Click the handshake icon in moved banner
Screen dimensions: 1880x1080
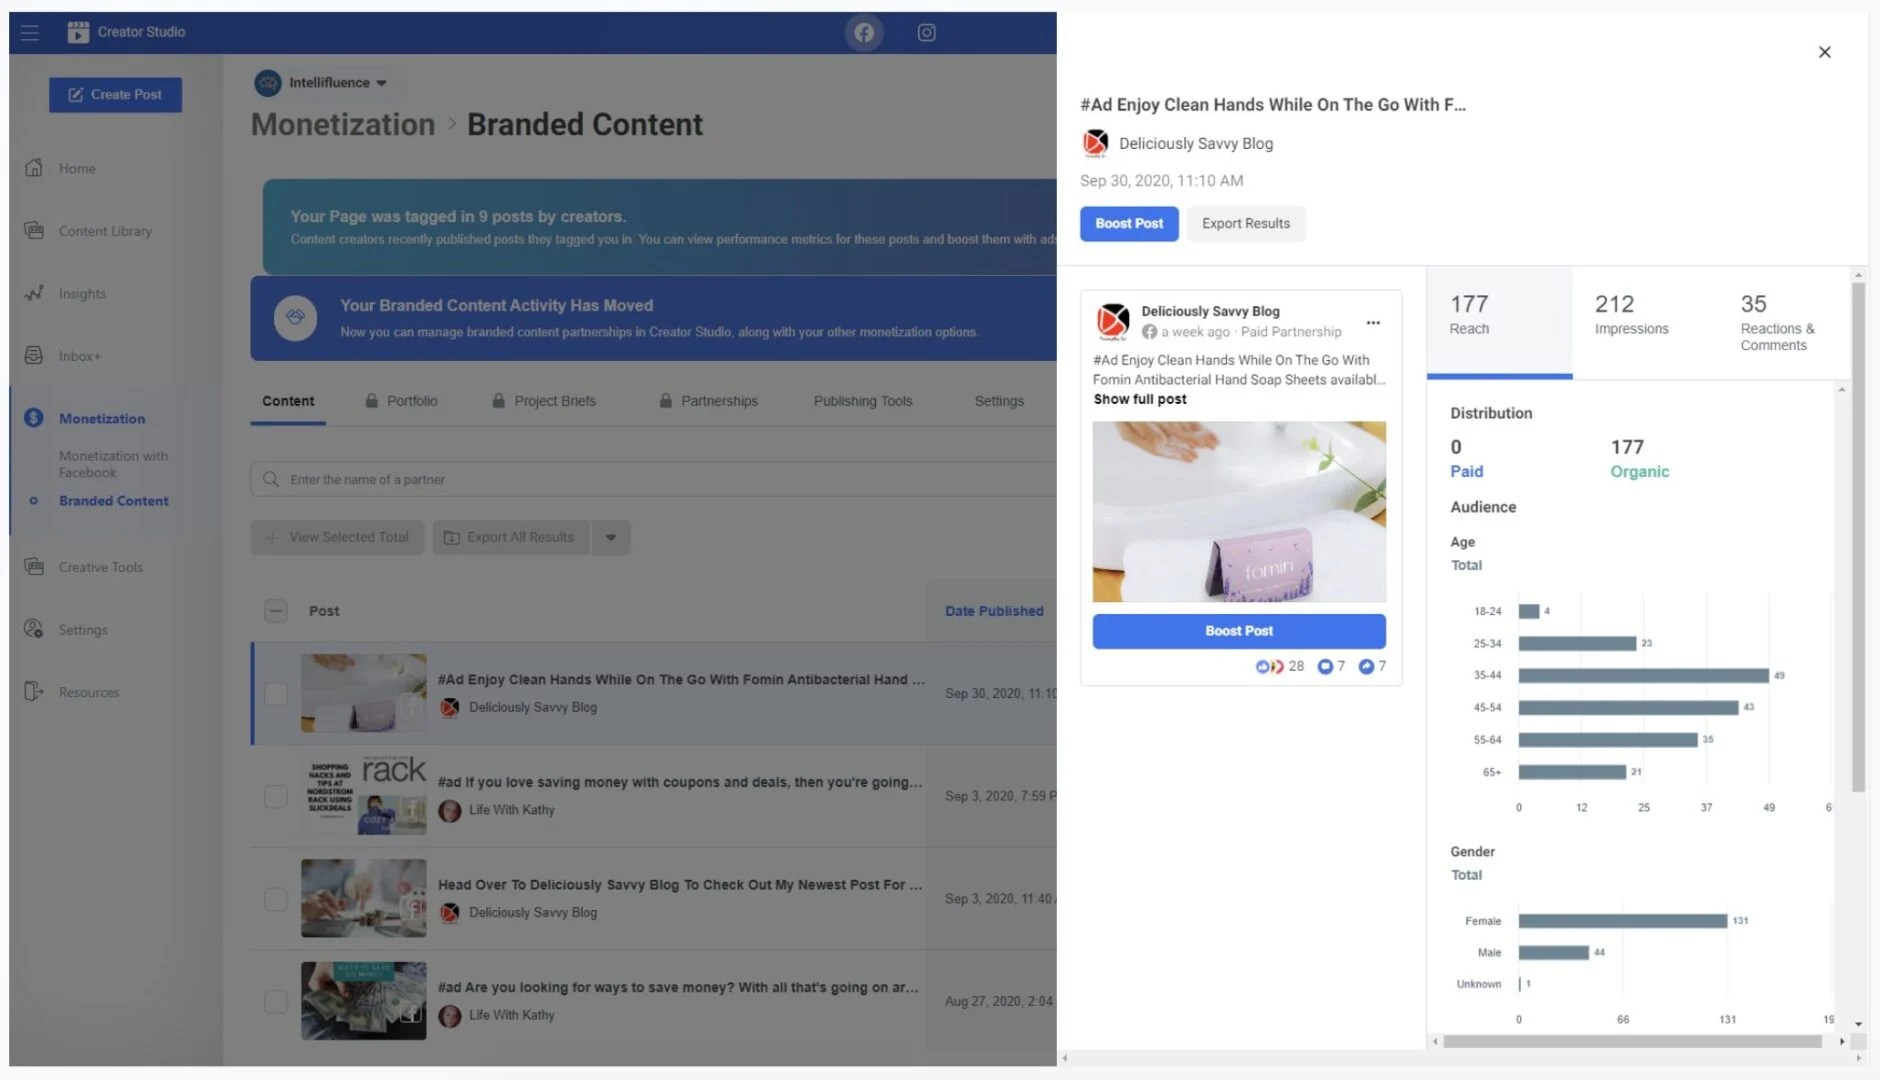pyautogui.click(x=295, y=318)
